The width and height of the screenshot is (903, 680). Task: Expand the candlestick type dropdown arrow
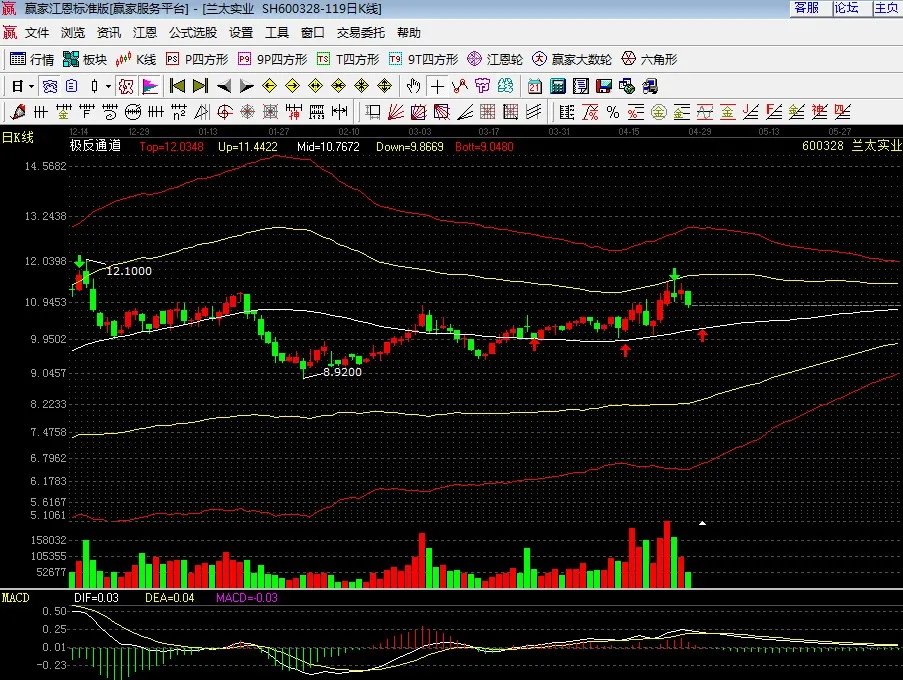coord(107,86)
